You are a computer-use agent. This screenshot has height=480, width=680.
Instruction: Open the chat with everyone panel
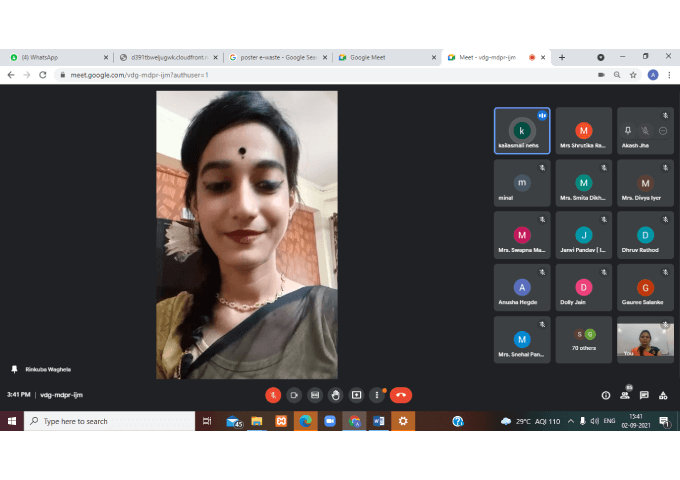644,395
